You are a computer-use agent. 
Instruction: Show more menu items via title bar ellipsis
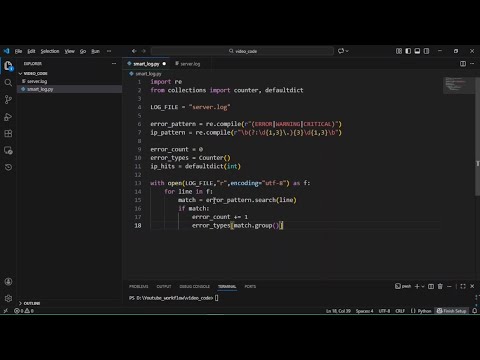tap(109, 51)
